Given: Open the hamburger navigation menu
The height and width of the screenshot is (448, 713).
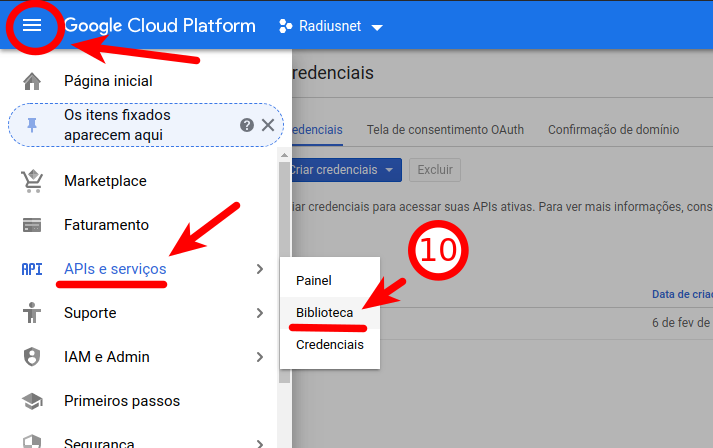Looking at the screenshot, I should click(32, 25).
